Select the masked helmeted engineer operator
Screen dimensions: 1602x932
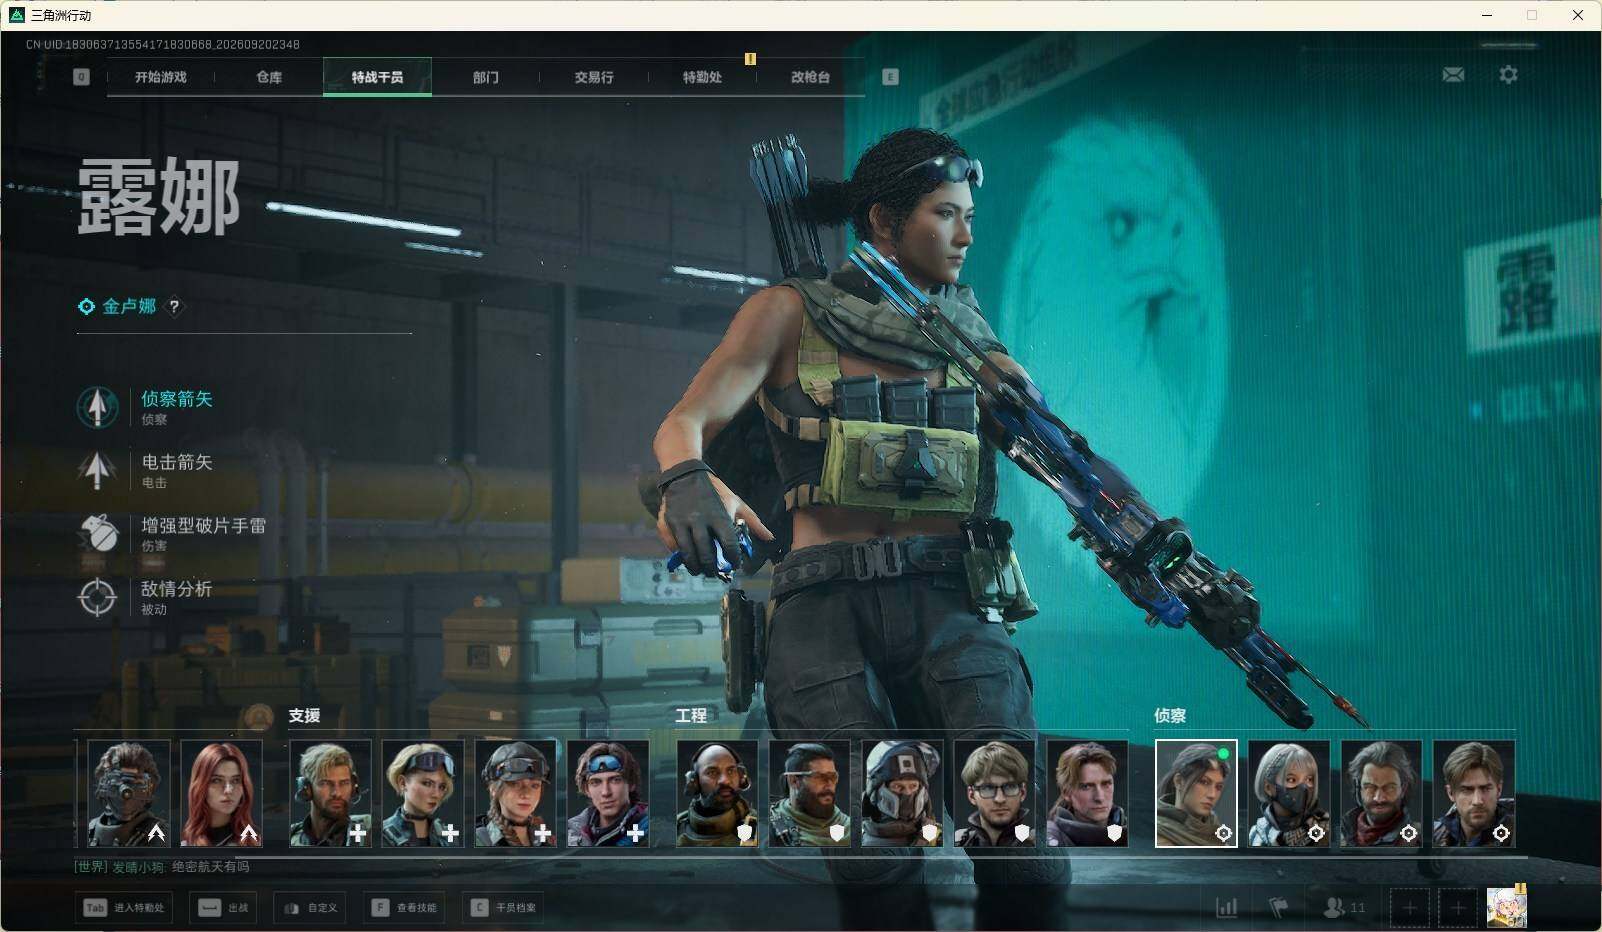pyautogui.click(x=902, y=794)
